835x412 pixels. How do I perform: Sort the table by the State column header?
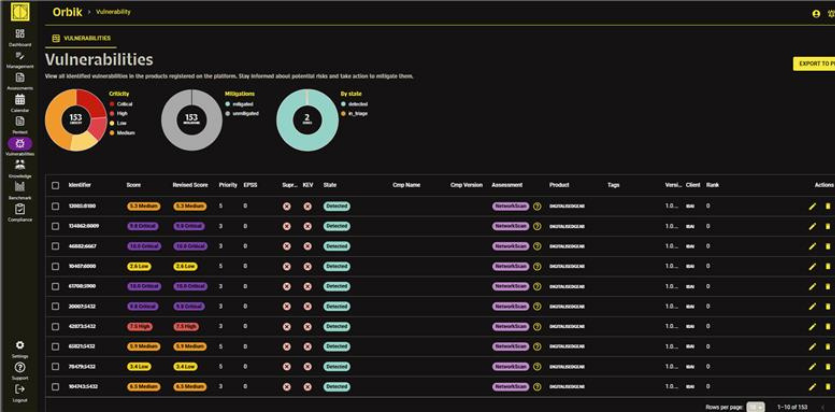(x=330, y=185)
